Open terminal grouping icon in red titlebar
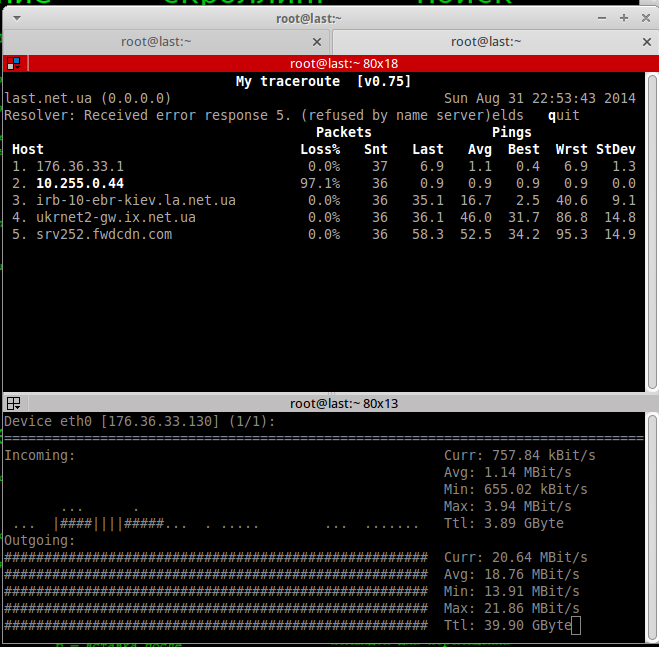 (14, 64)
